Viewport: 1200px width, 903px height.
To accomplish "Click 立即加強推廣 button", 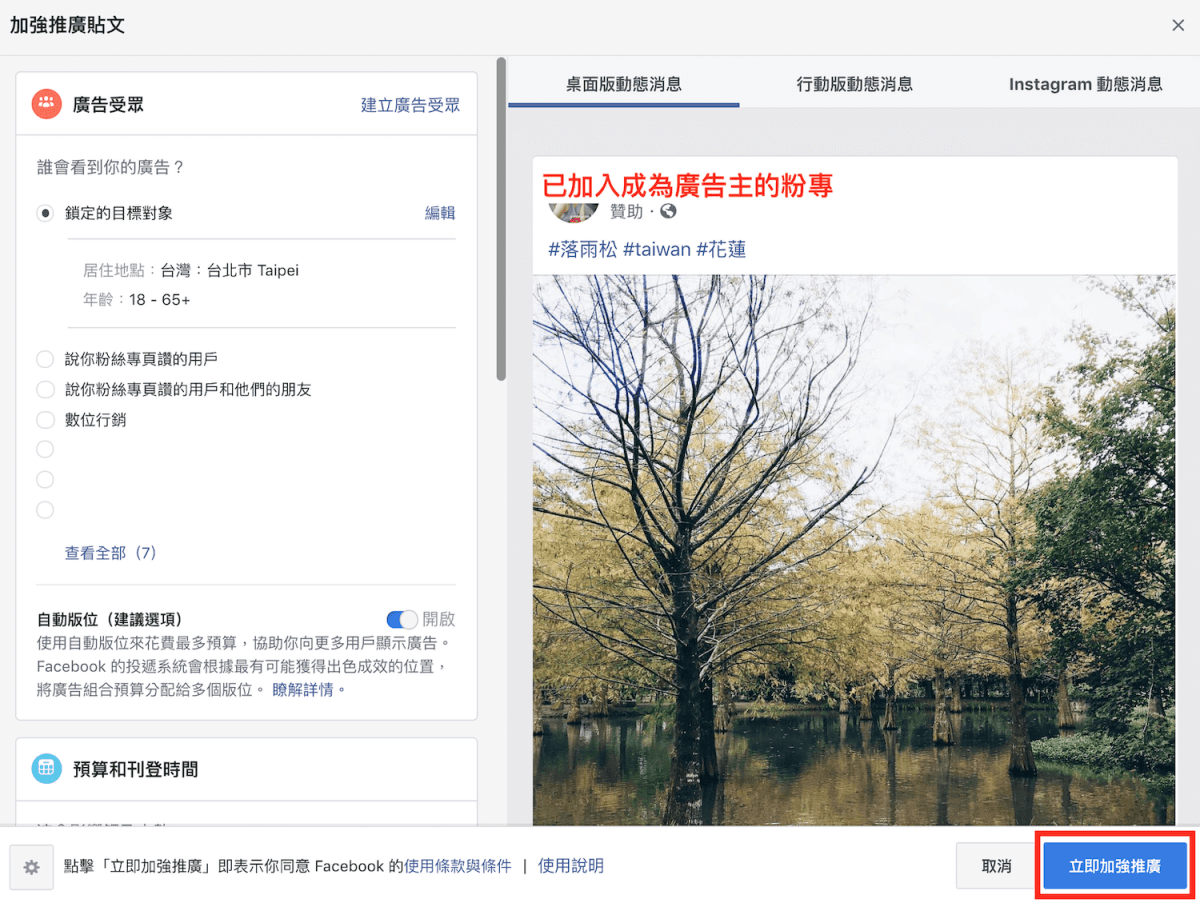I will click(1115, 866).
